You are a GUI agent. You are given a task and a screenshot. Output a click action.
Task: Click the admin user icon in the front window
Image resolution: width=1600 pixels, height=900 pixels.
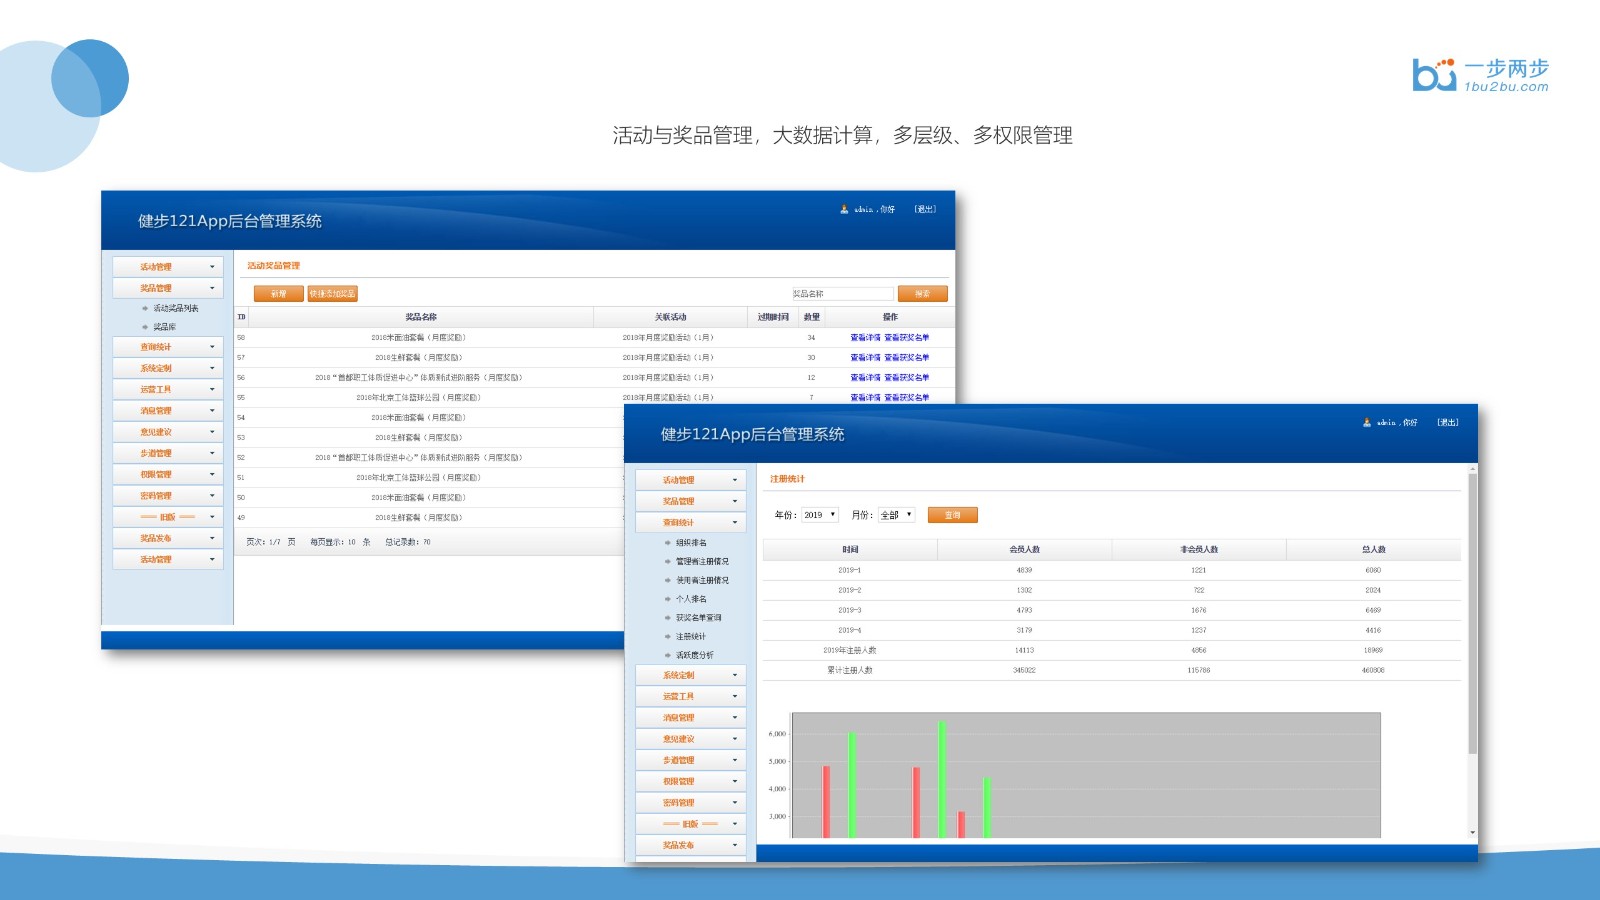pyautogui.click(x=1367, y=422)
